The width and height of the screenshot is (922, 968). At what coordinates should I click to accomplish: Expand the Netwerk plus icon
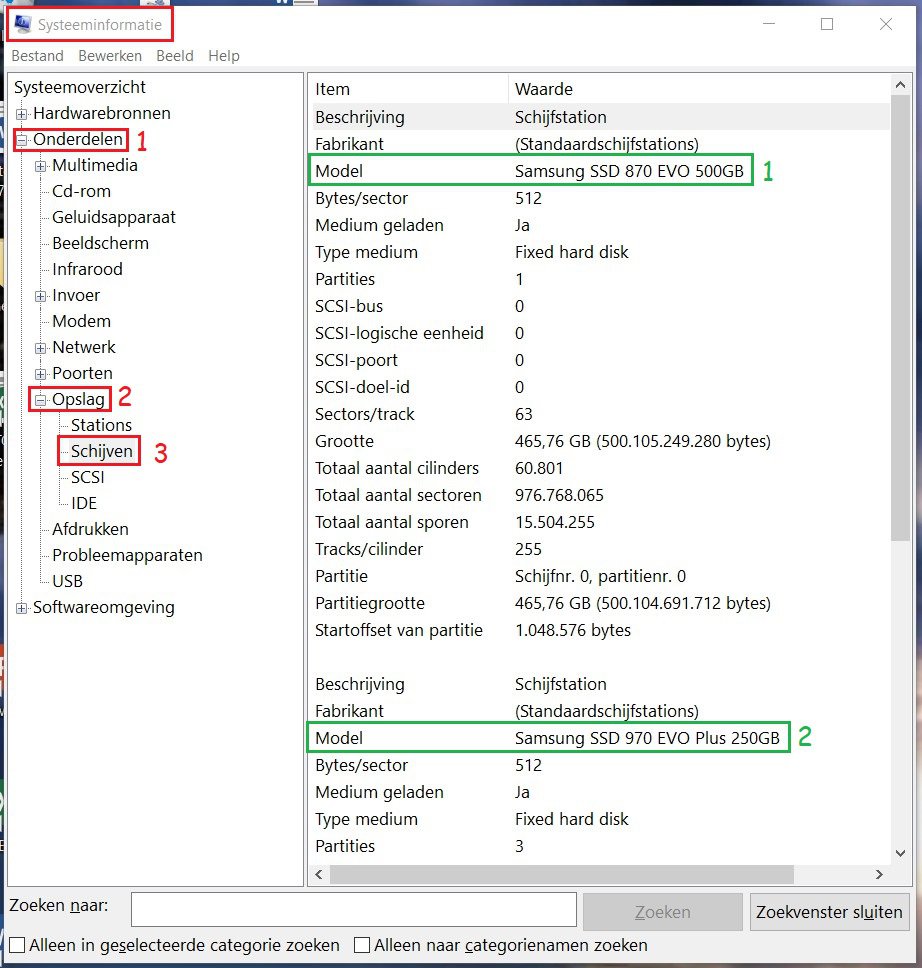pyautogui.click(x=41, y=348)
